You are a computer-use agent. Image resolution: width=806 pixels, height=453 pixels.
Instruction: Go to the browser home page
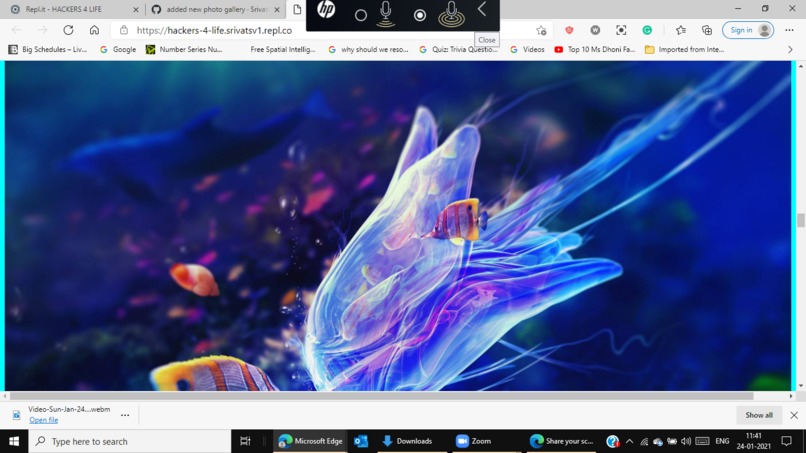[x=94, y=30]
